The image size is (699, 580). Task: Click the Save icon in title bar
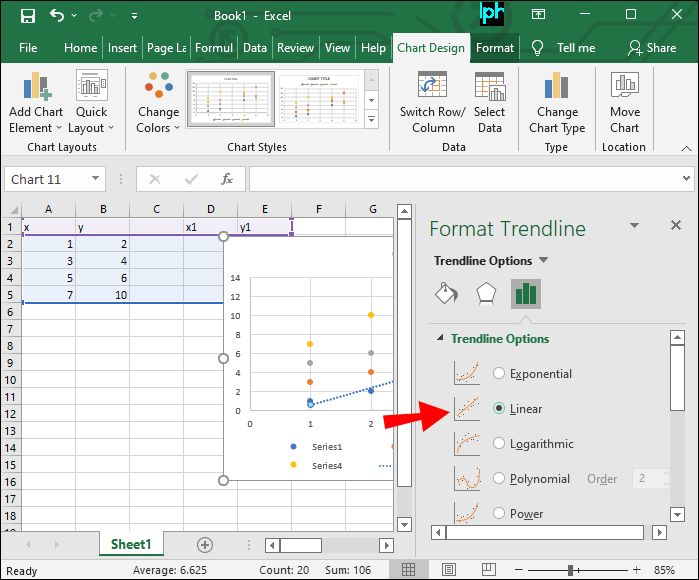[27, 16]
